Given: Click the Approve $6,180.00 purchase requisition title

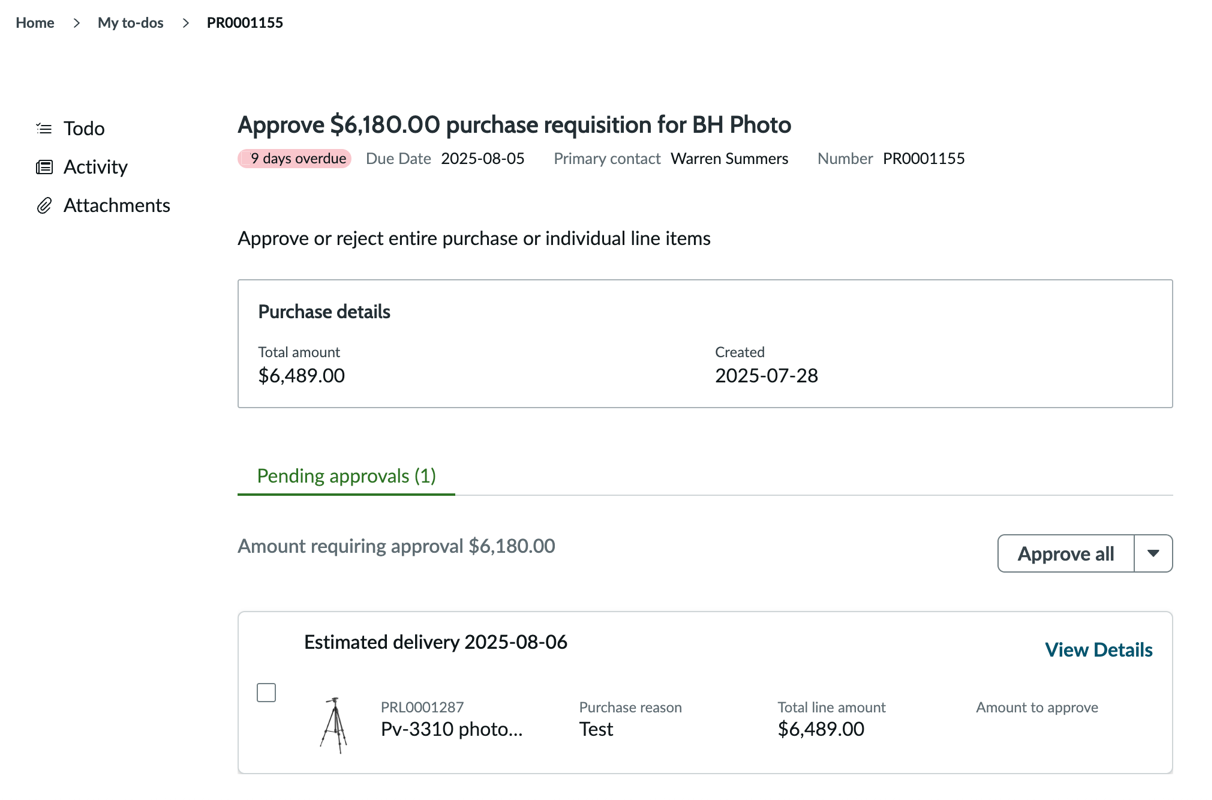Looking at the screenshot, I should (x=514, y=125).
